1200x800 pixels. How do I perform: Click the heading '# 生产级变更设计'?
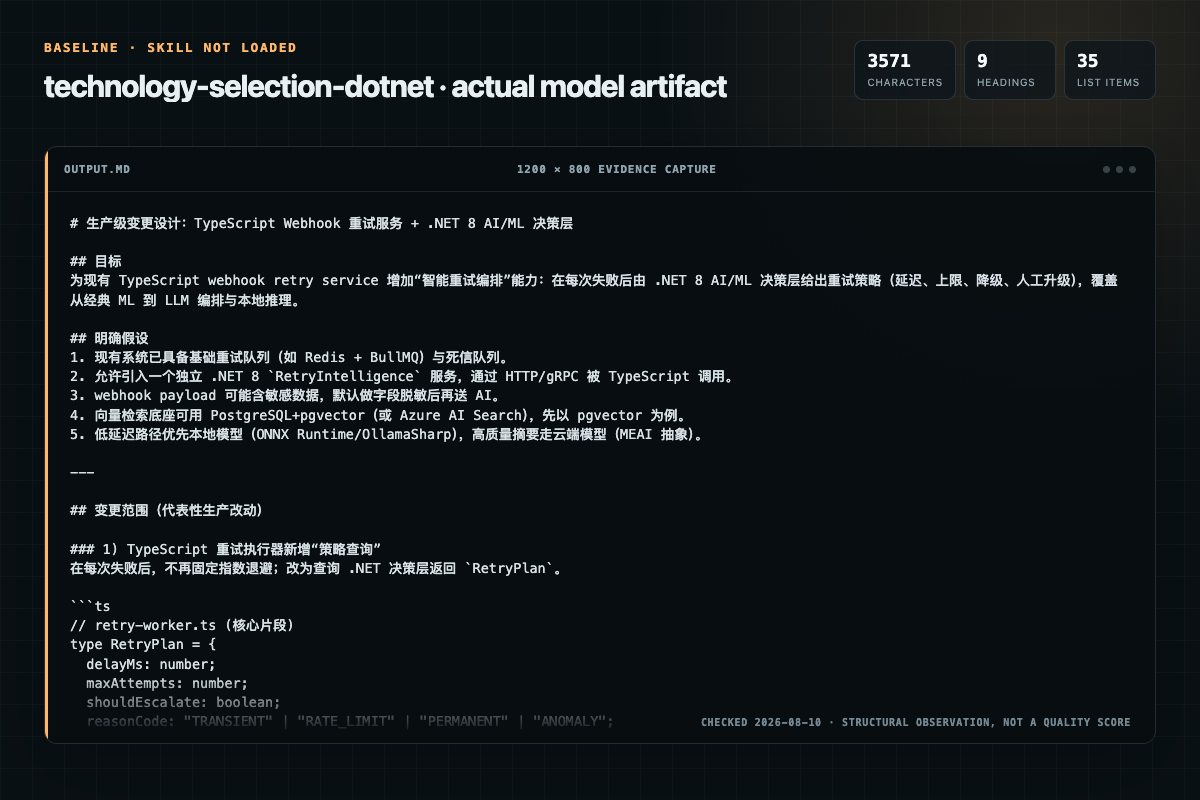[x=321, y=223]
